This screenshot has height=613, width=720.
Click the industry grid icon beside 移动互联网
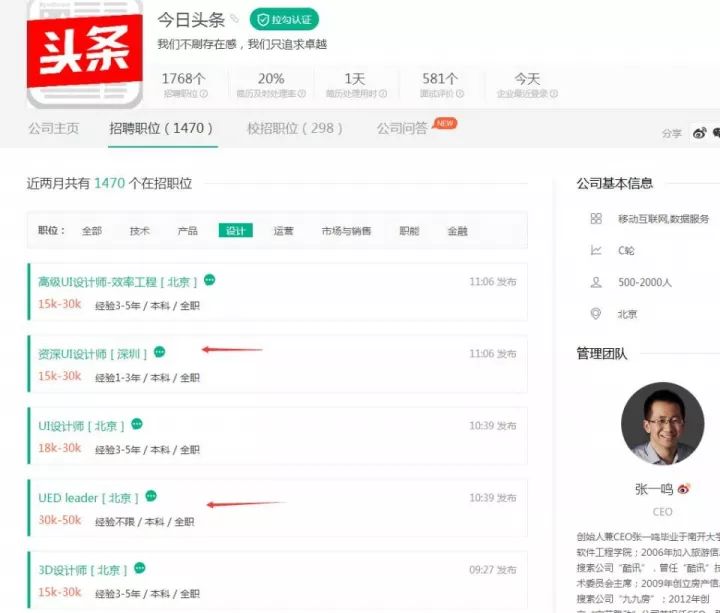point(596,218)
